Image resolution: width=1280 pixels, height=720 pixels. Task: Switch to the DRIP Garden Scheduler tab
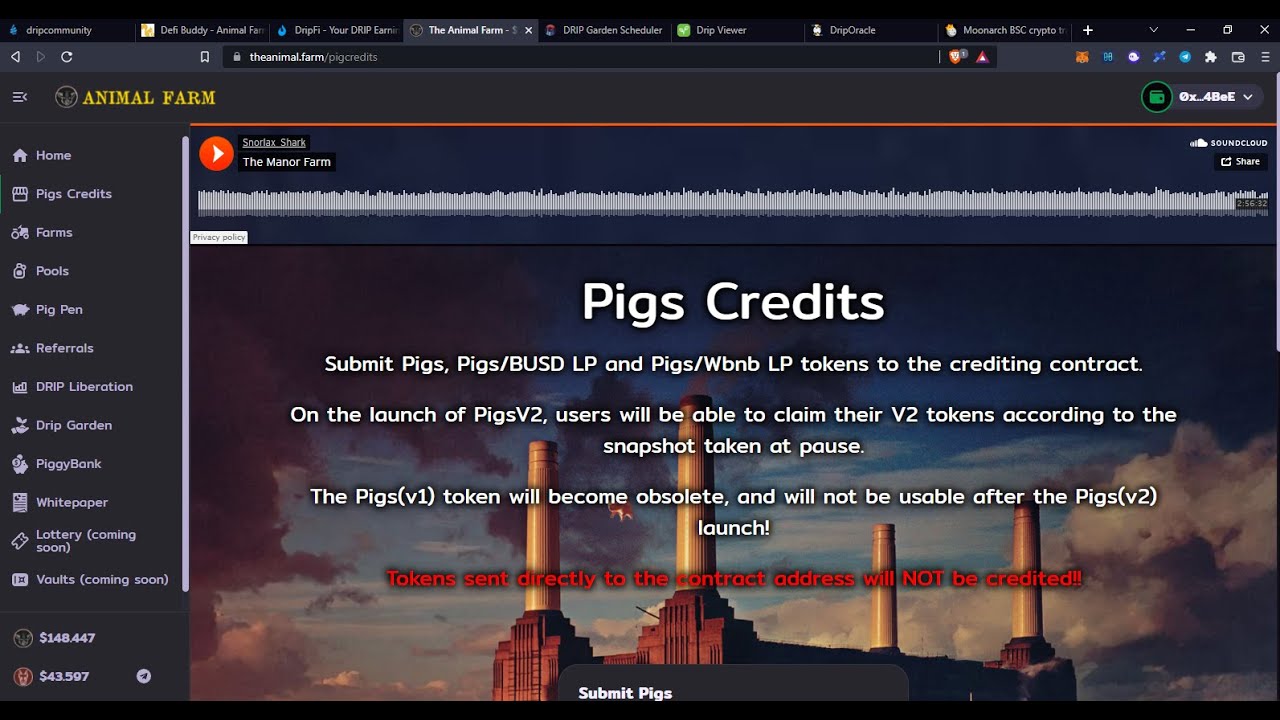604,30
